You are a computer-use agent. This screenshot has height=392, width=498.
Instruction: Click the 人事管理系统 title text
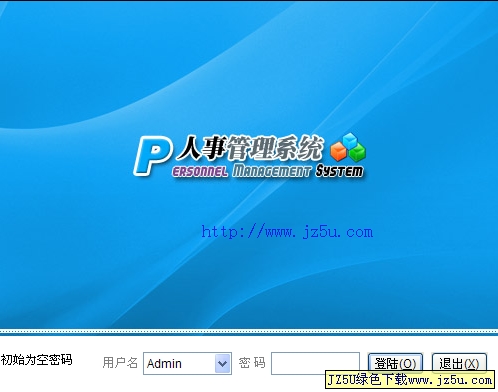click(250, 147)
